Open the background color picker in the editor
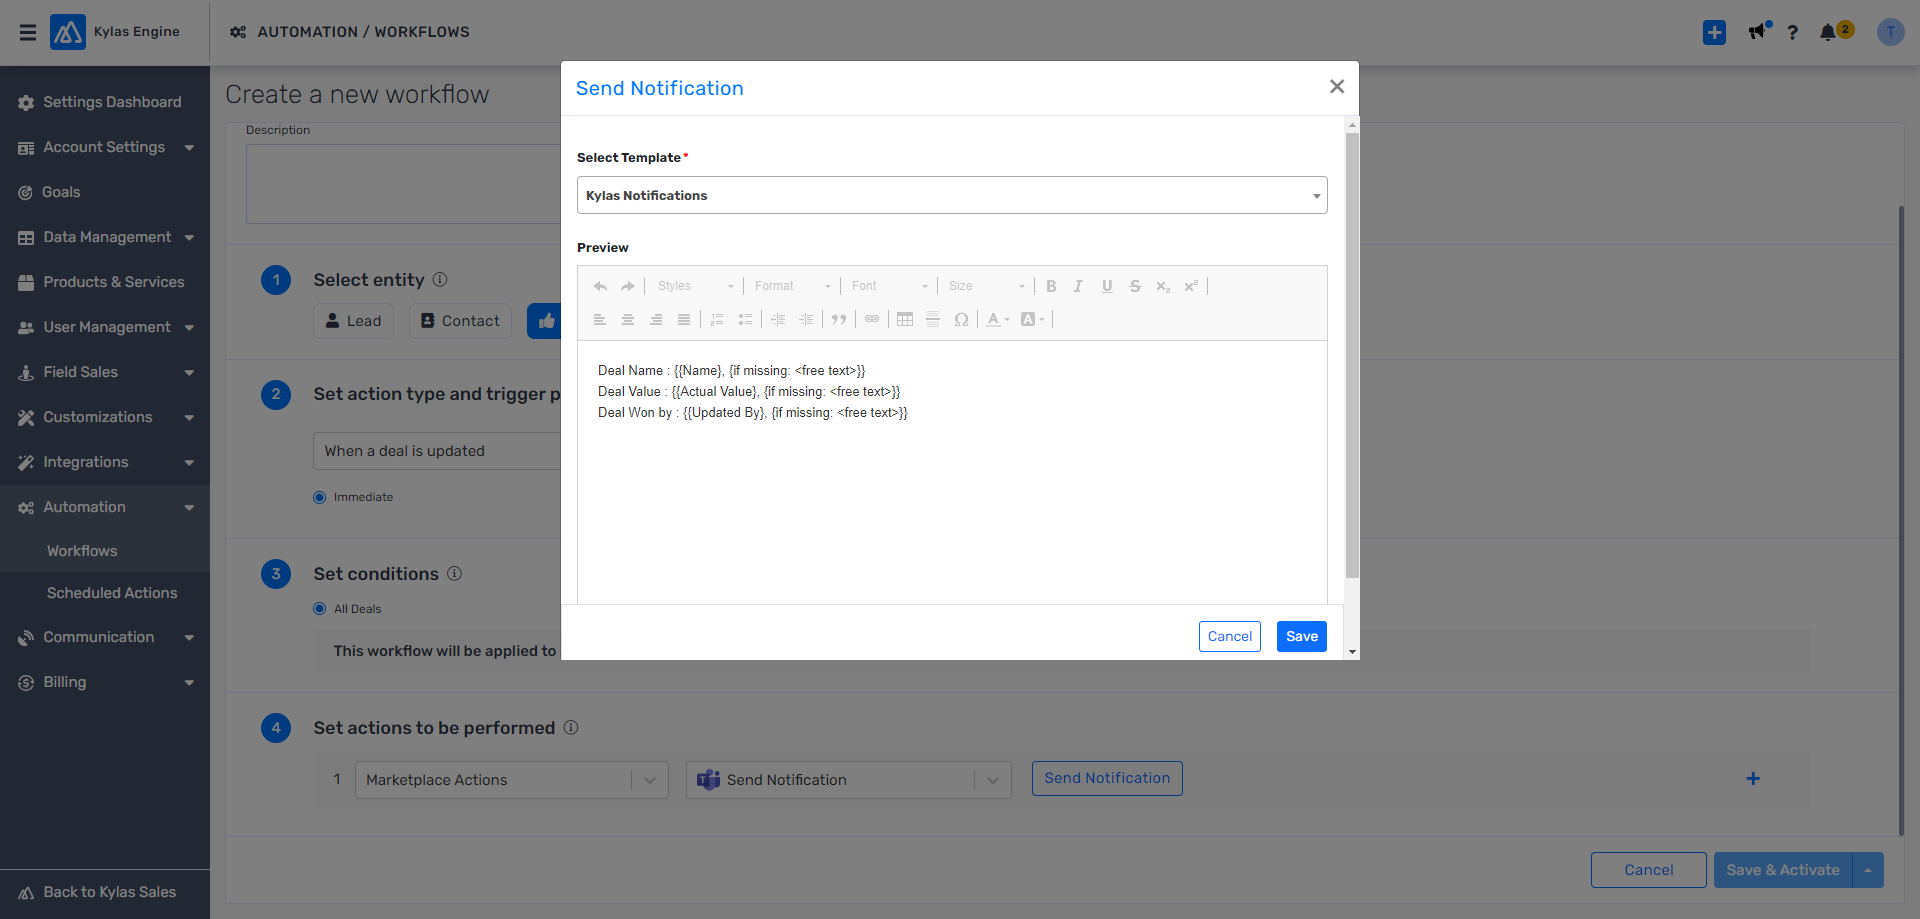The width and height of the screenshot is (1920, 919). click(1032, 320)
